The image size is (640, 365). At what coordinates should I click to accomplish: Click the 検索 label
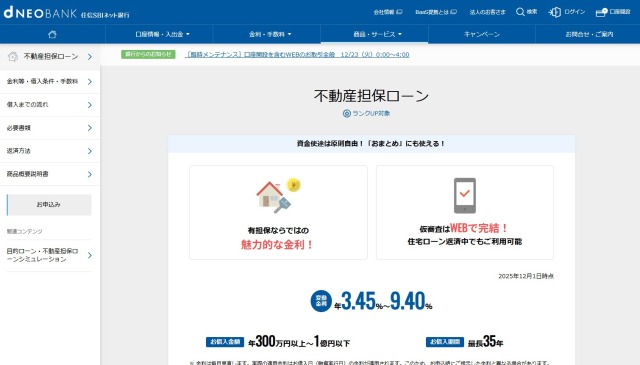[x=532, y=12]
